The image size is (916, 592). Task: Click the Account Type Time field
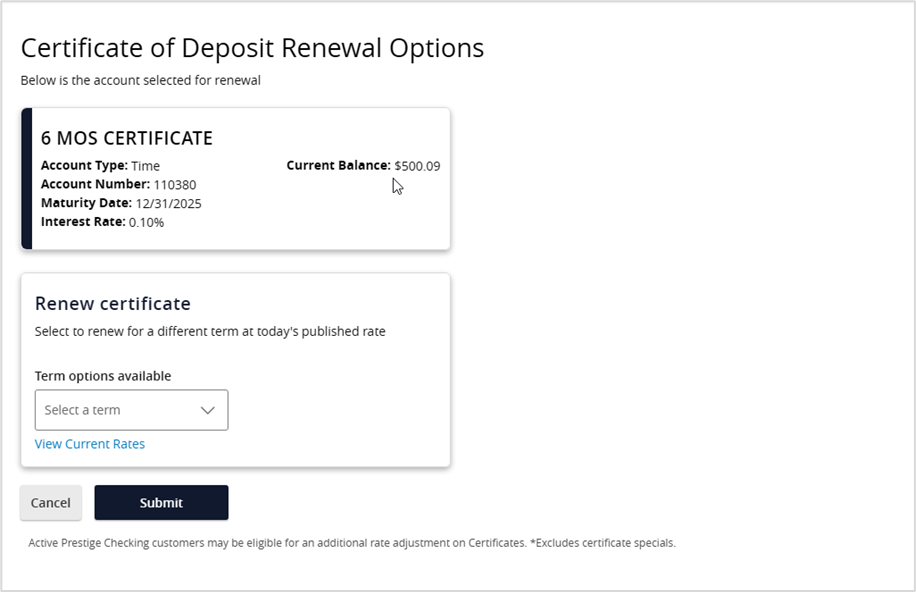[x=100, y=166]
